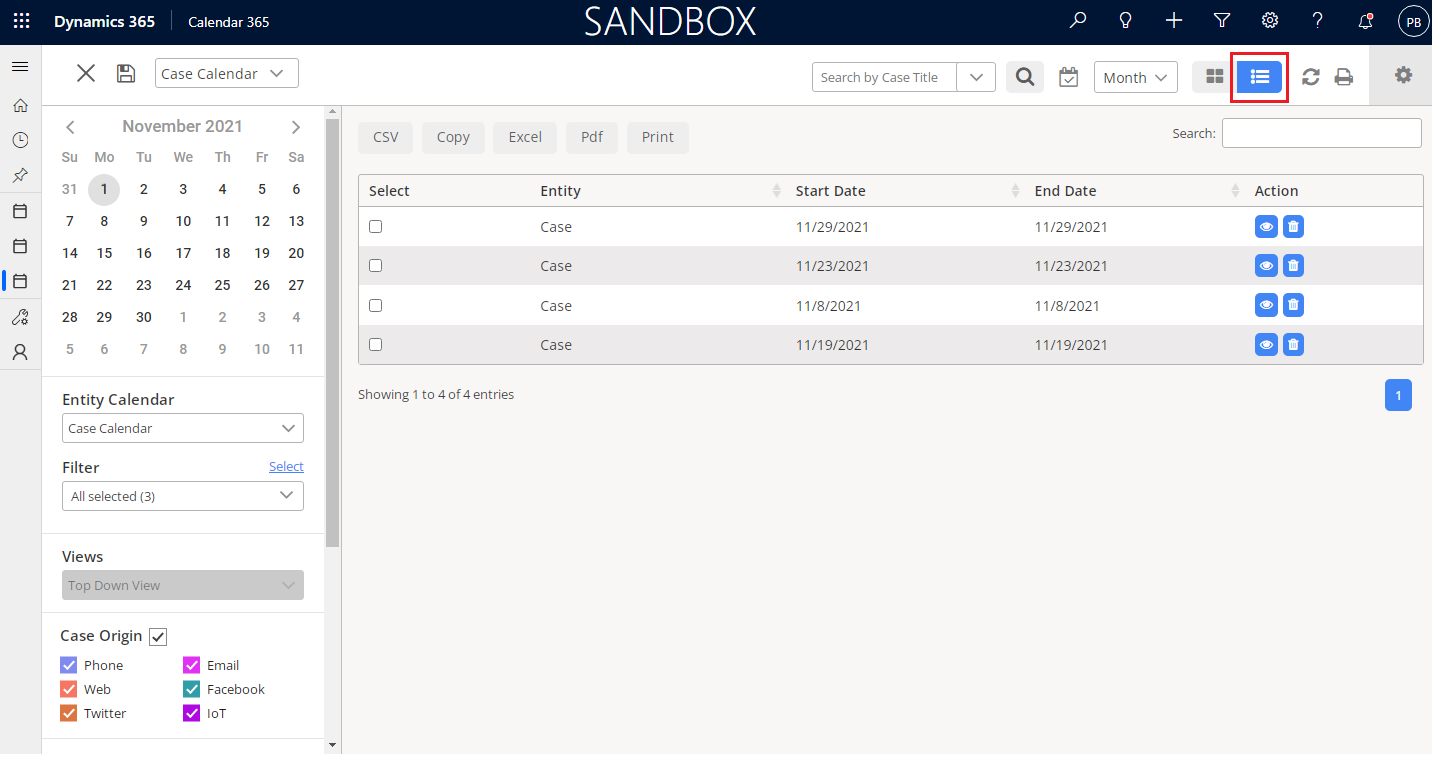Viewport: 1432px width, 759px height.
Task: Uncheck the Phone case origin checkbox
Action: click(69, 665)
